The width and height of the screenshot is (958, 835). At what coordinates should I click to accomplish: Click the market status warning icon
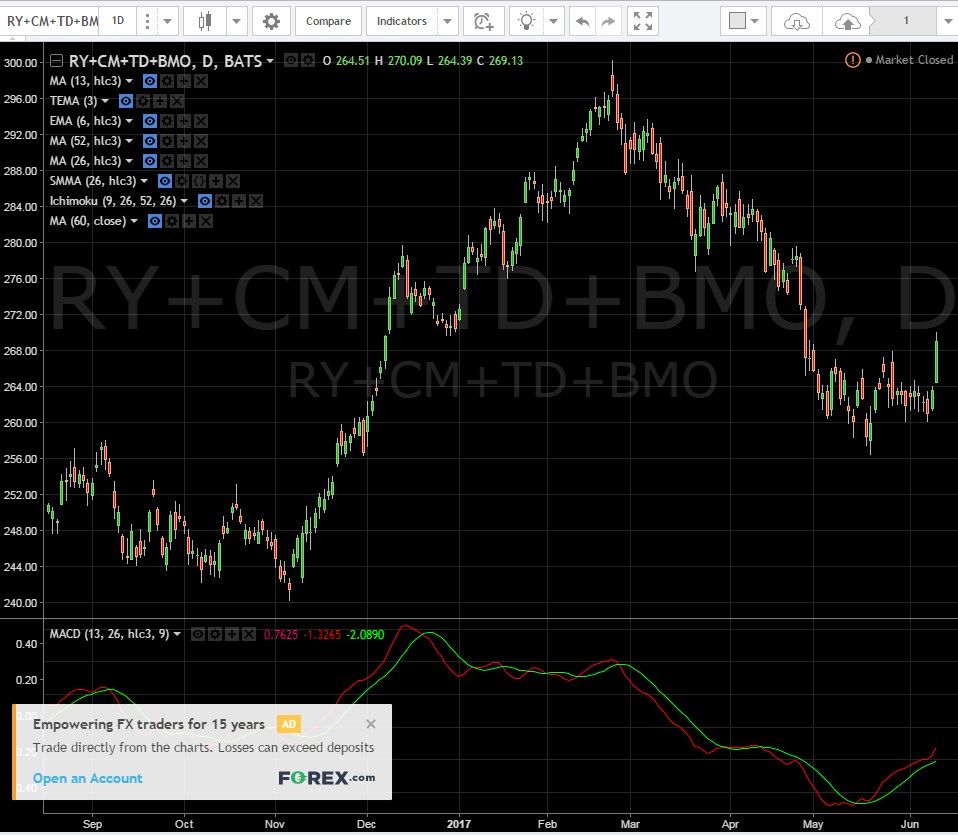pyautogui.click(x=853, y=60)
